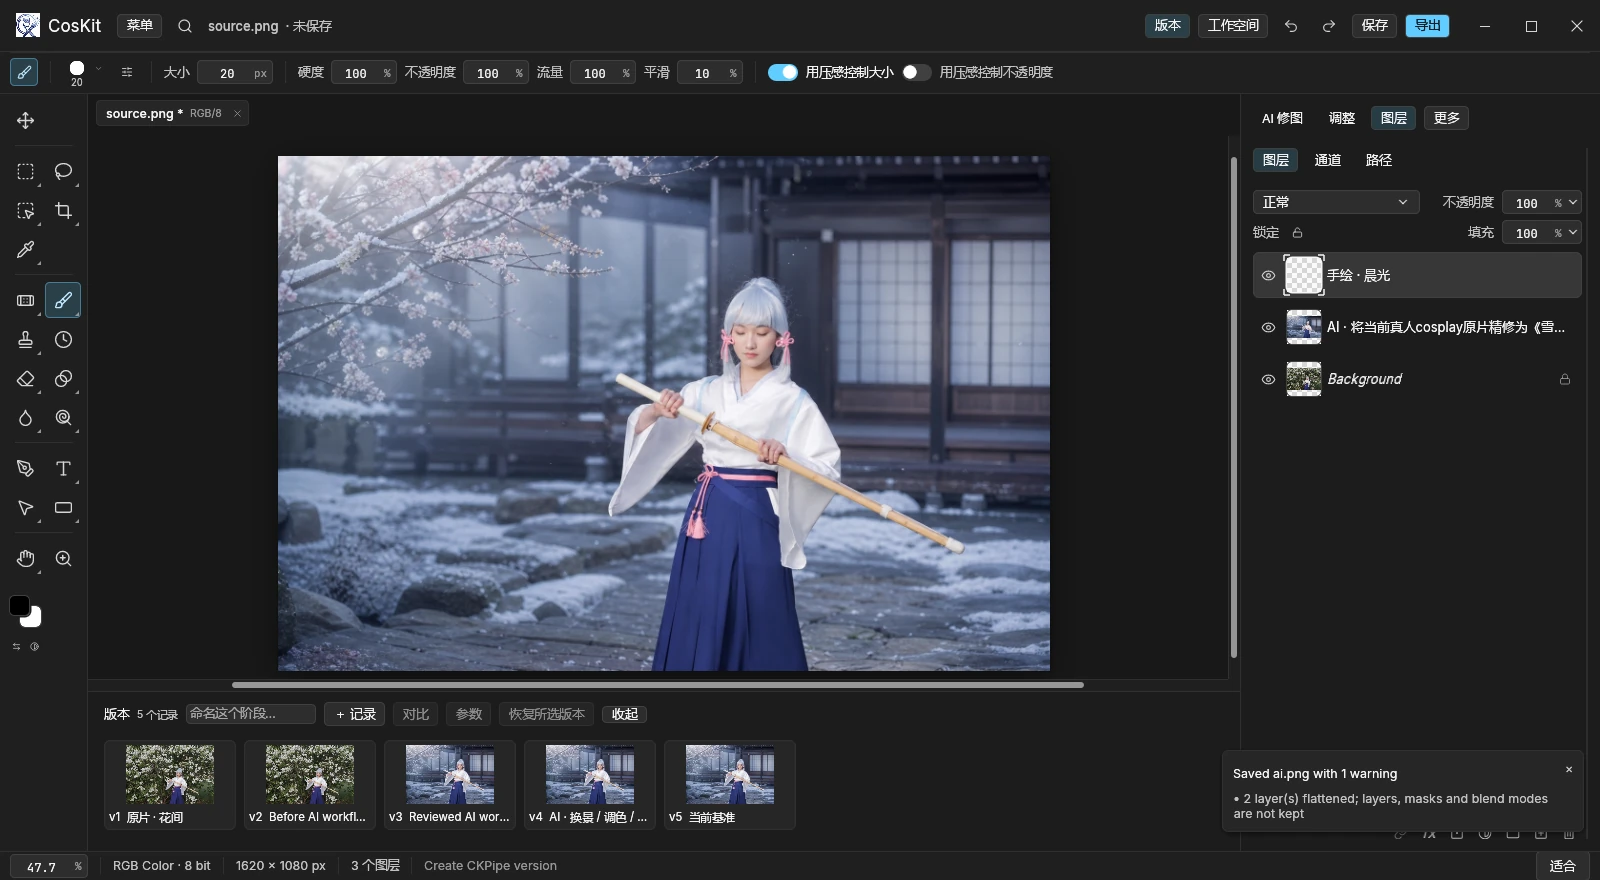Screen dimensions: 1600x880
Task: Select the History Brush clock tool
Action: click(x=64, y=340)
